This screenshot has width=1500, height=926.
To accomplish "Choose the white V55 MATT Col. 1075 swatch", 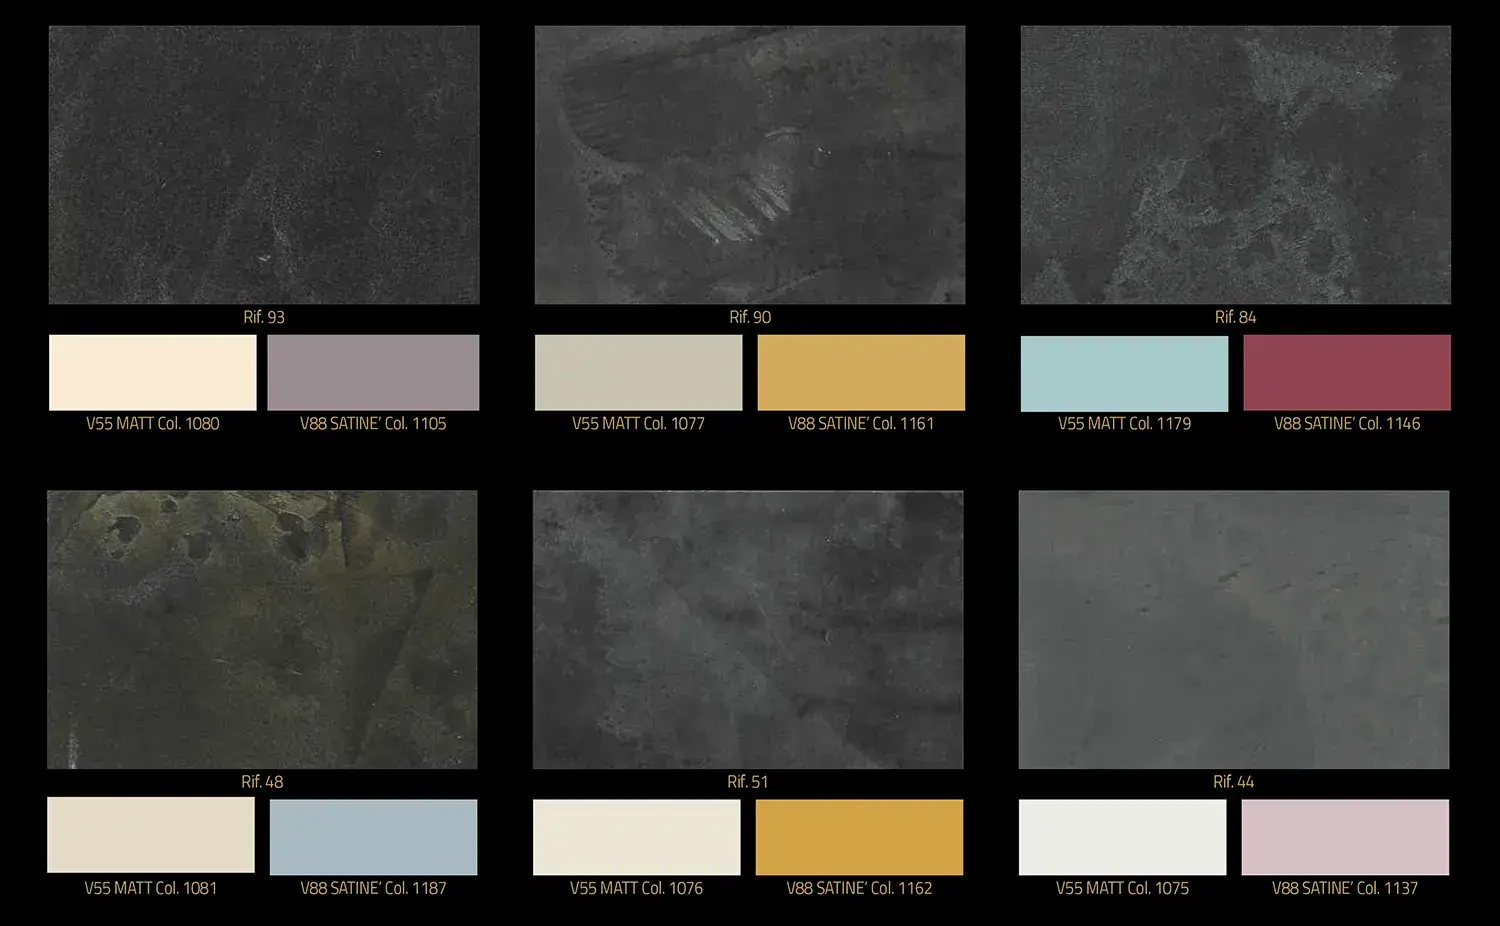I will tap(1122, 837).
